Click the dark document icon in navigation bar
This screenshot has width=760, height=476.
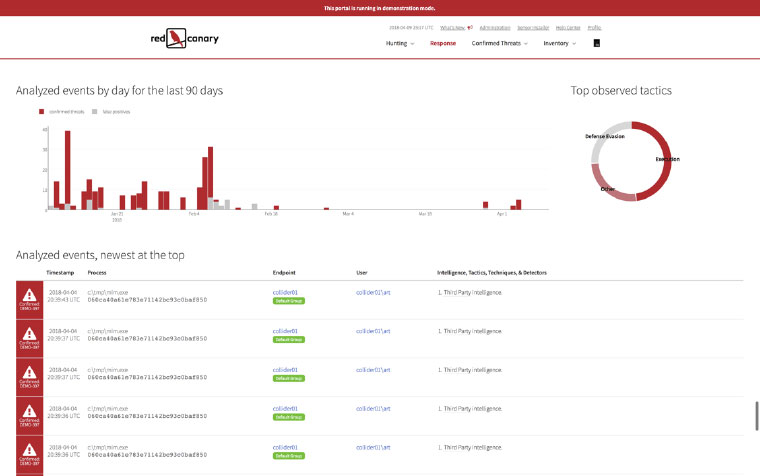[x=597, y=44]
